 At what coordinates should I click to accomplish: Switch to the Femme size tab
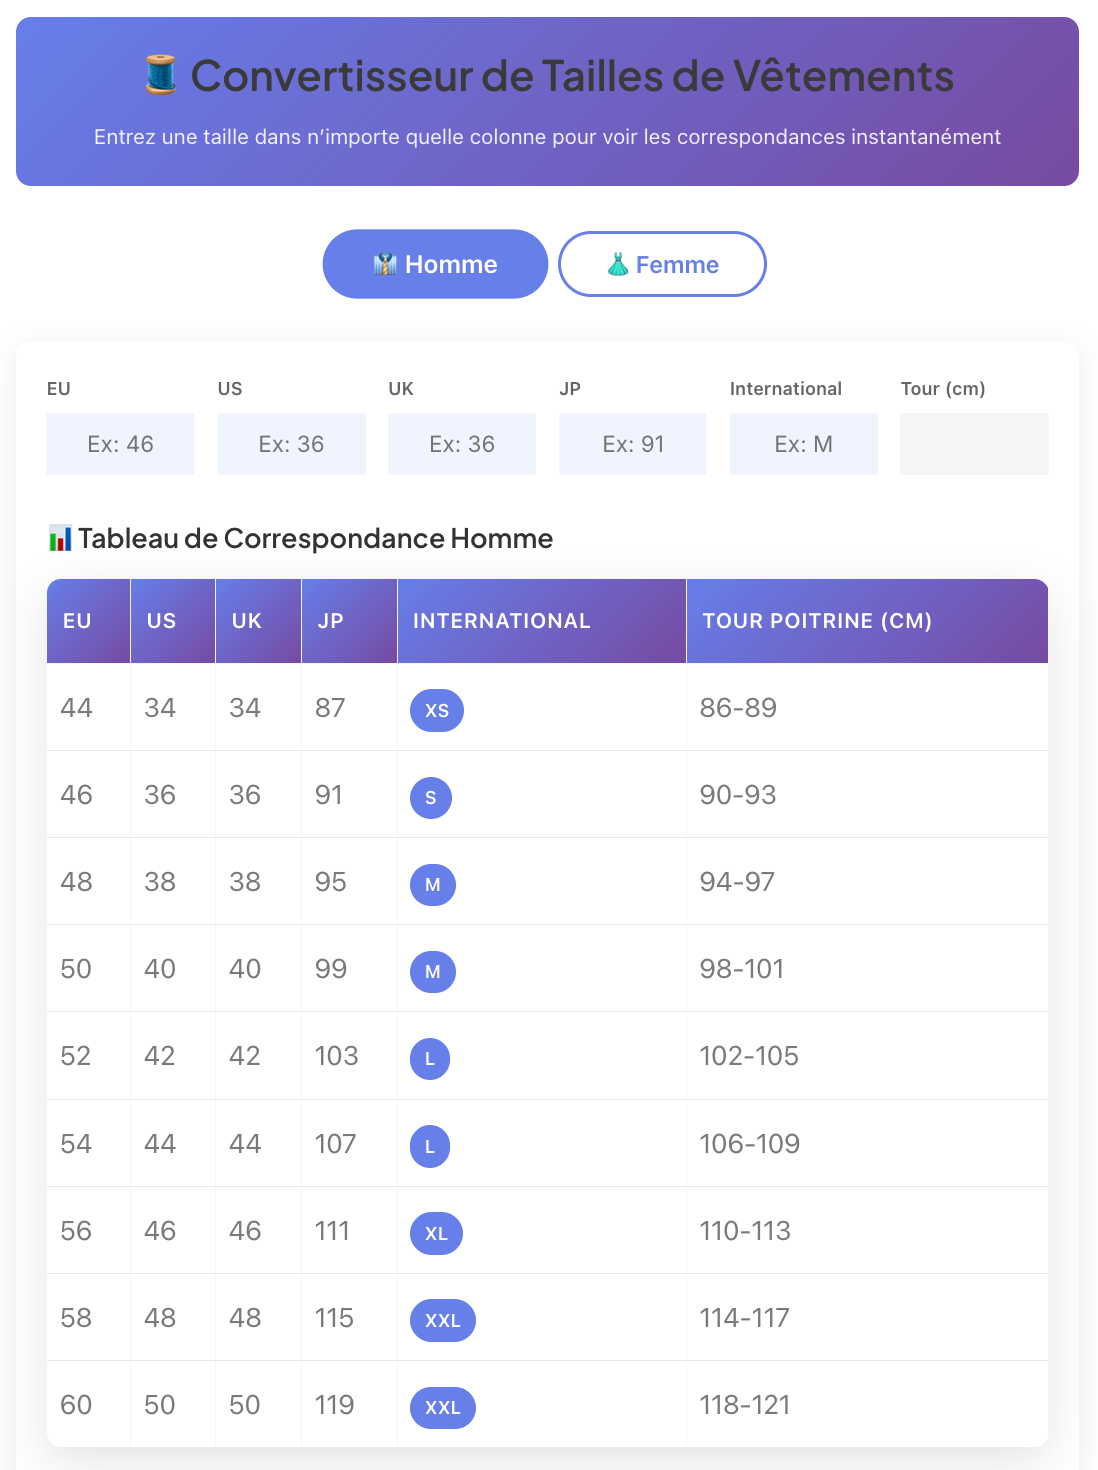[662, 264]
